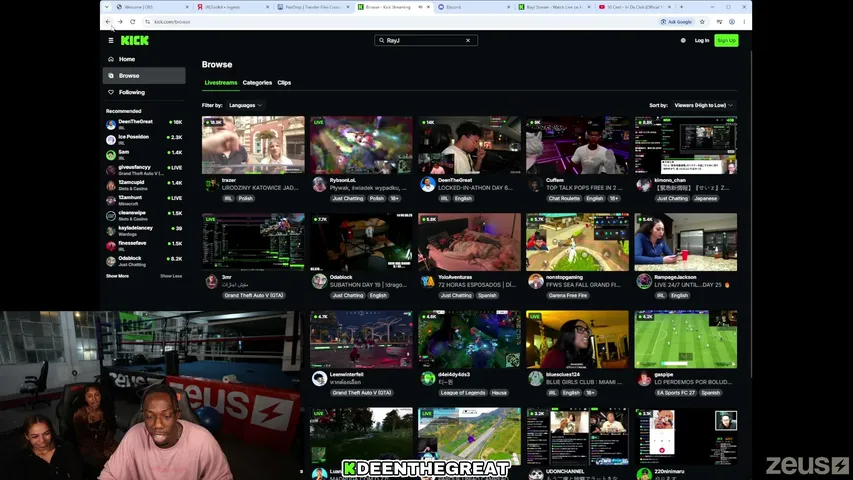Click trazer channel avatar
The width and height of the screenshot is (853, 480).
tap(212, 184)
